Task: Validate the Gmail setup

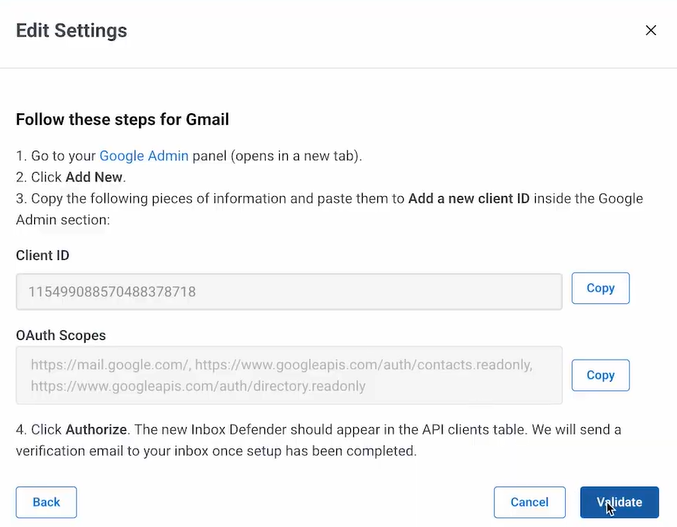Action: (x=619, y=502)
